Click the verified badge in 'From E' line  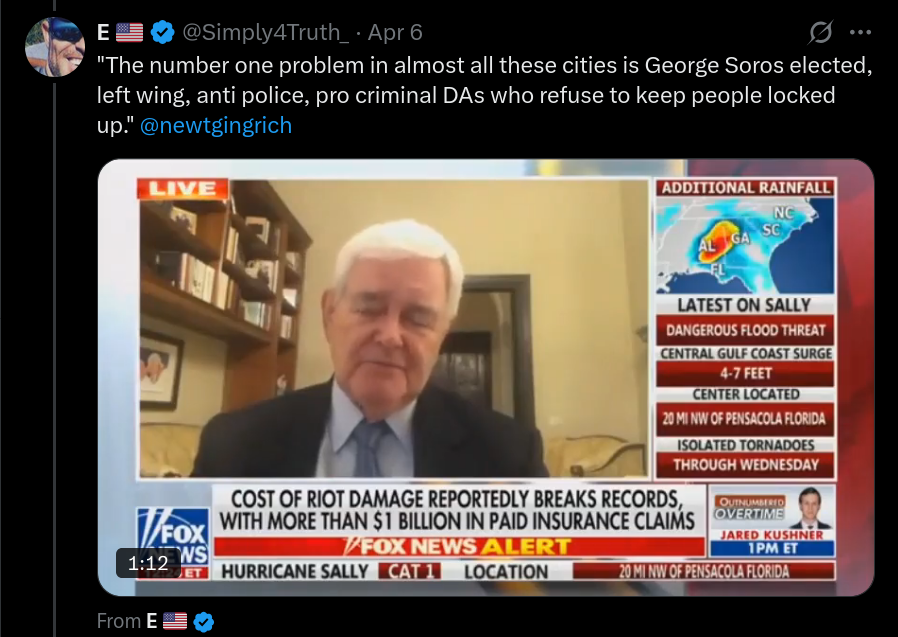point(203,622)
